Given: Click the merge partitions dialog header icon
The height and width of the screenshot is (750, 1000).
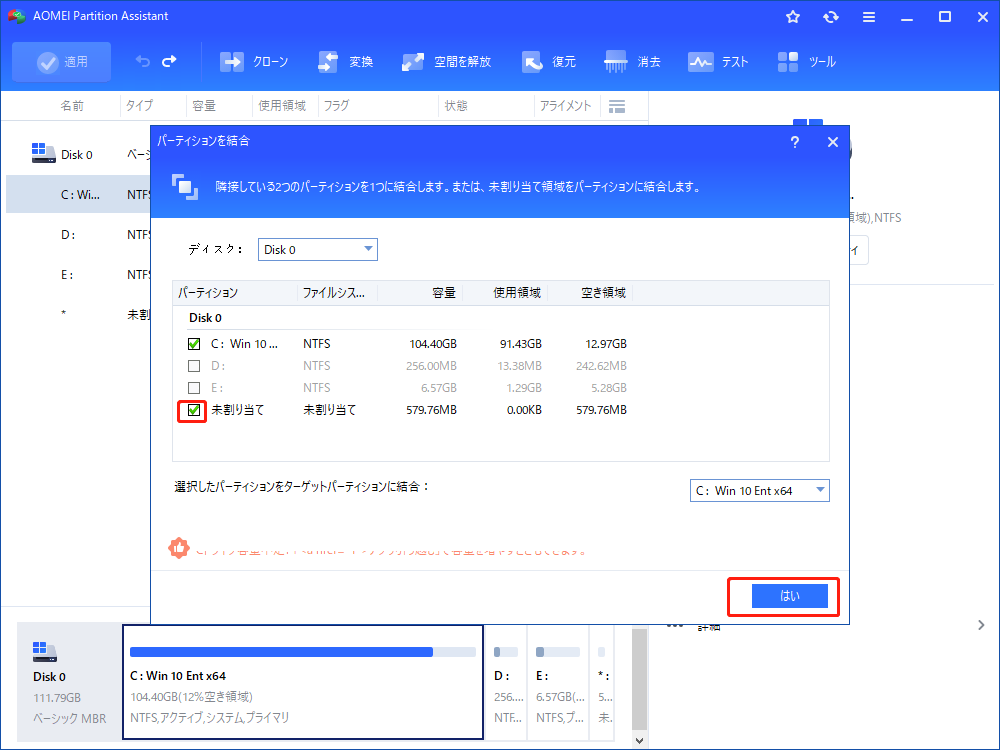Looking at the screenshot, I should 184,186.
